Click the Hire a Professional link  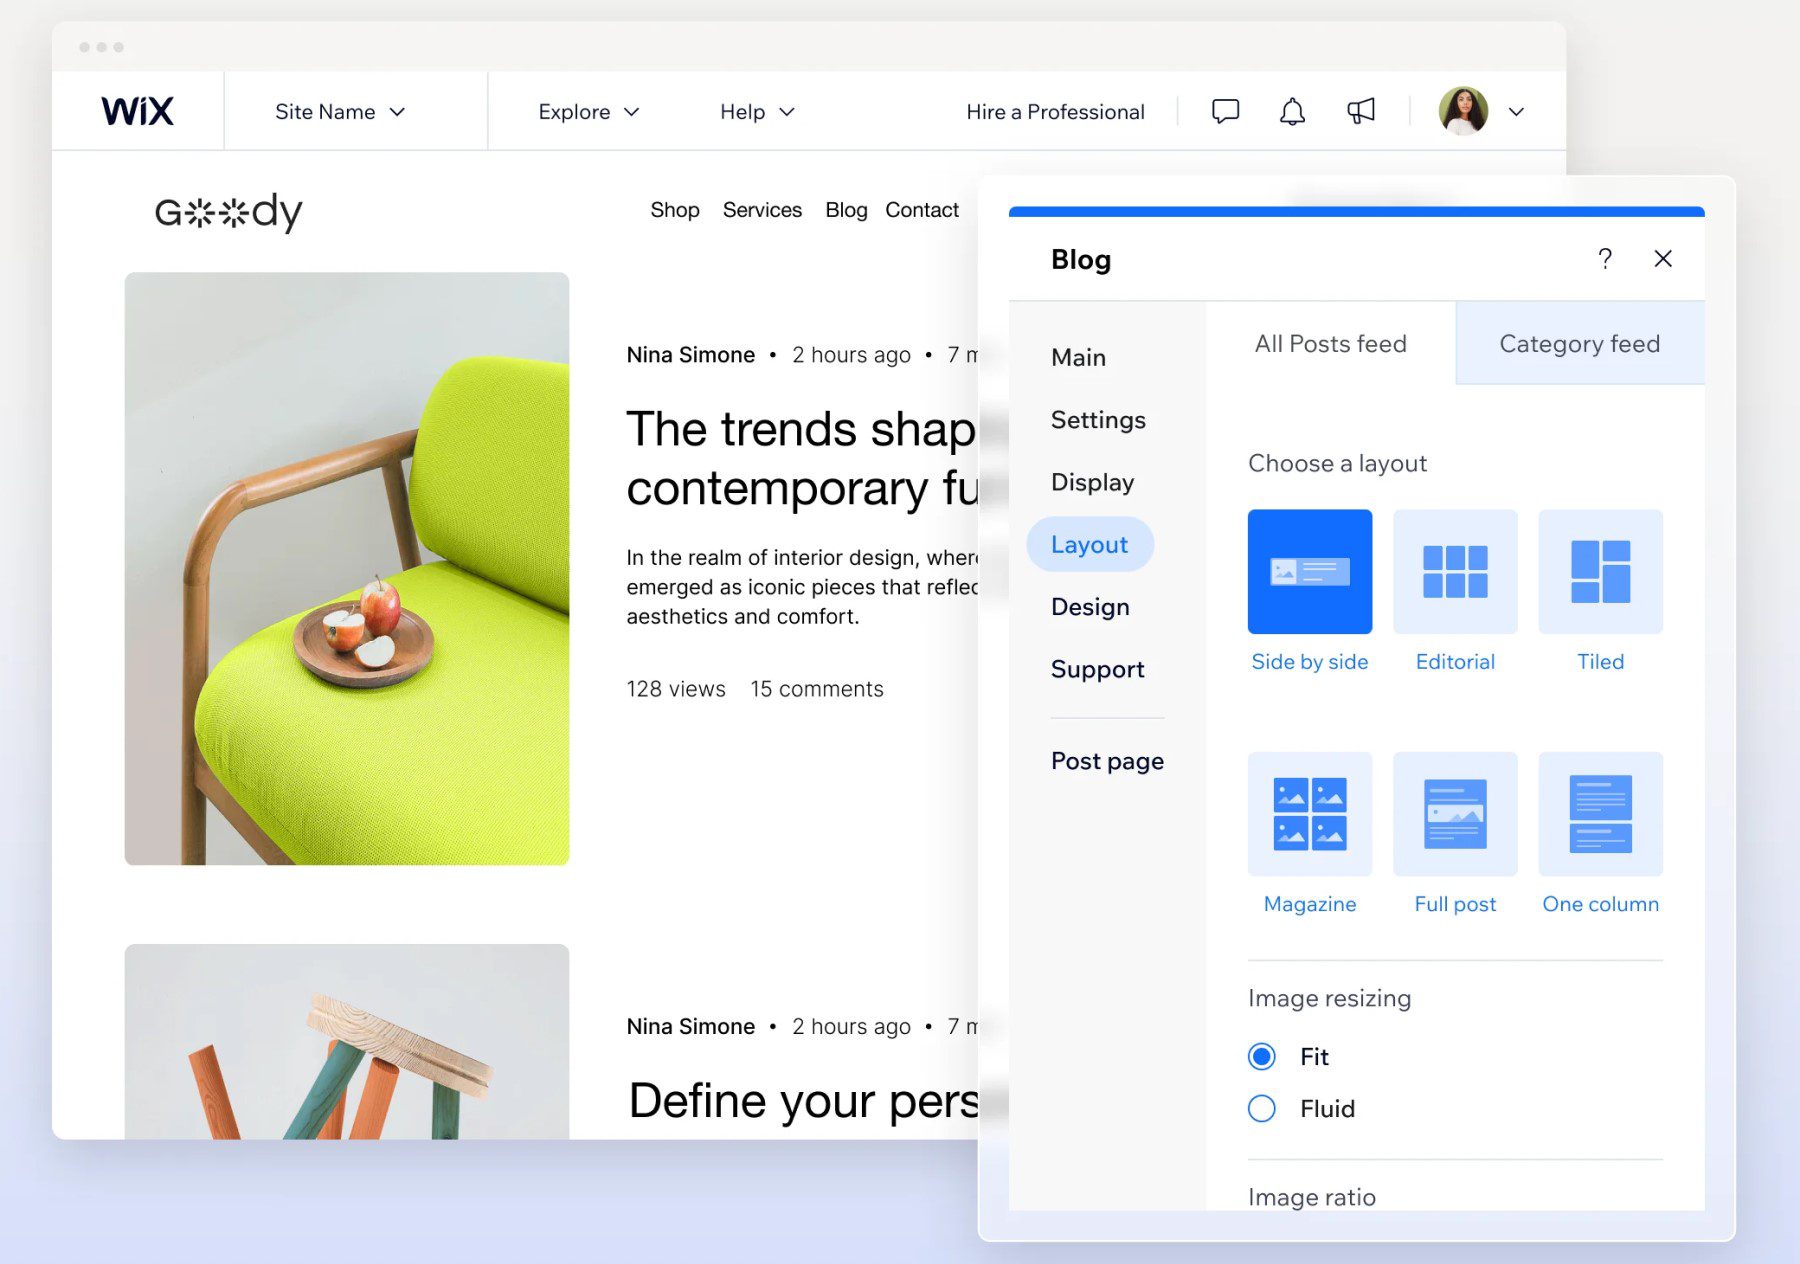tap(1054, 111)
